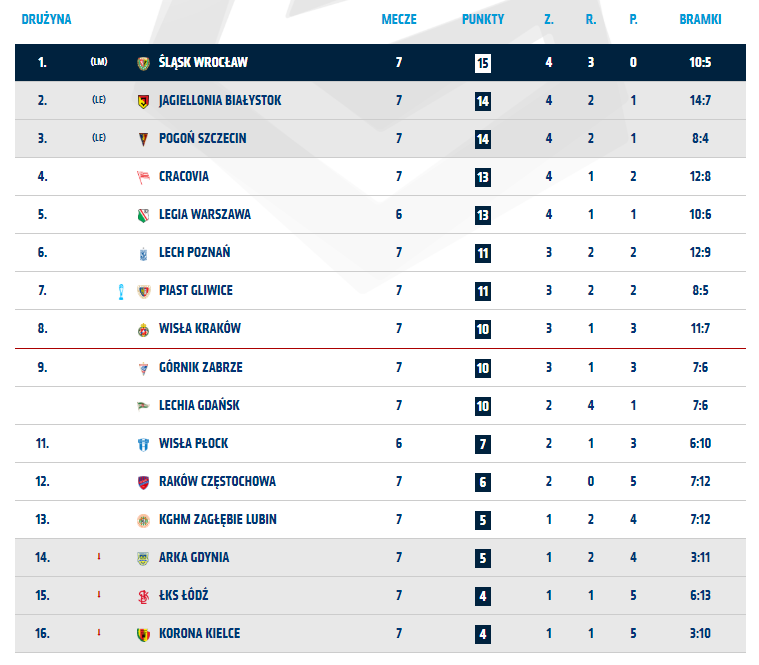Open the Górnik Zabrze team link

coord(200,367)
